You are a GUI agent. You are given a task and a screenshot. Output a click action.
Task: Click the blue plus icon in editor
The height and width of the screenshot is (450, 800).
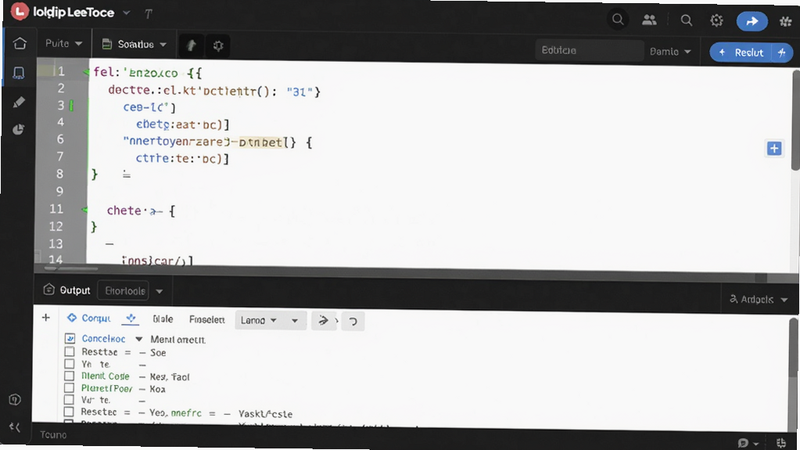774,148
